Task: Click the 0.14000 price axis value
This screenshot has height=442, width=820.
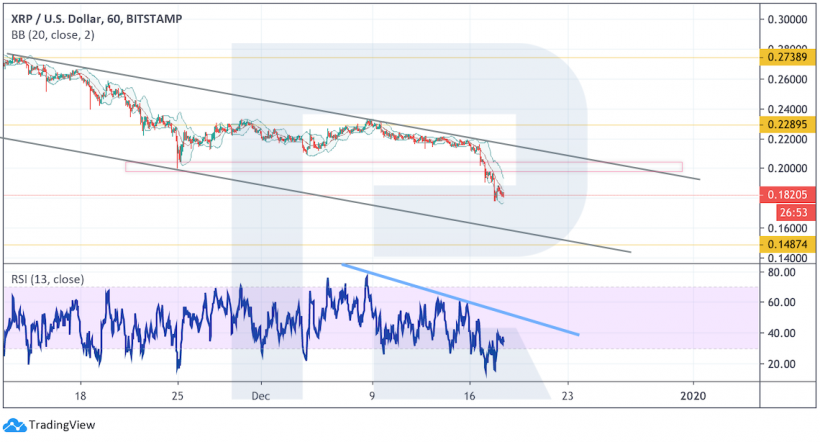Action: tap(787, 258)
